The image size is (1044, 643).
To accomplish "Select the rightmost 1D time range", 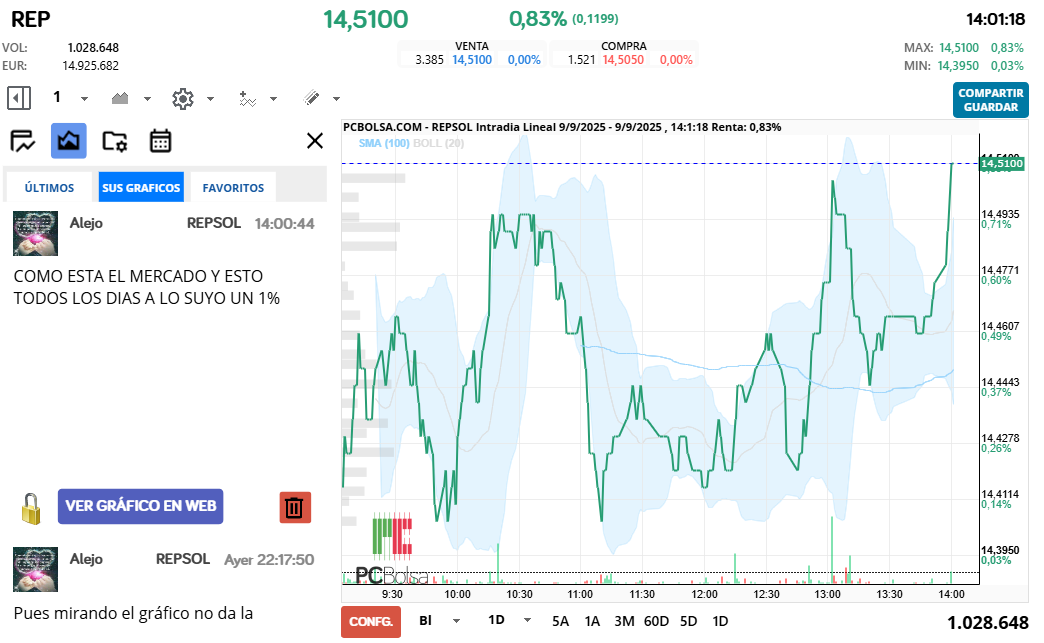I will click(x=720, y=622).
